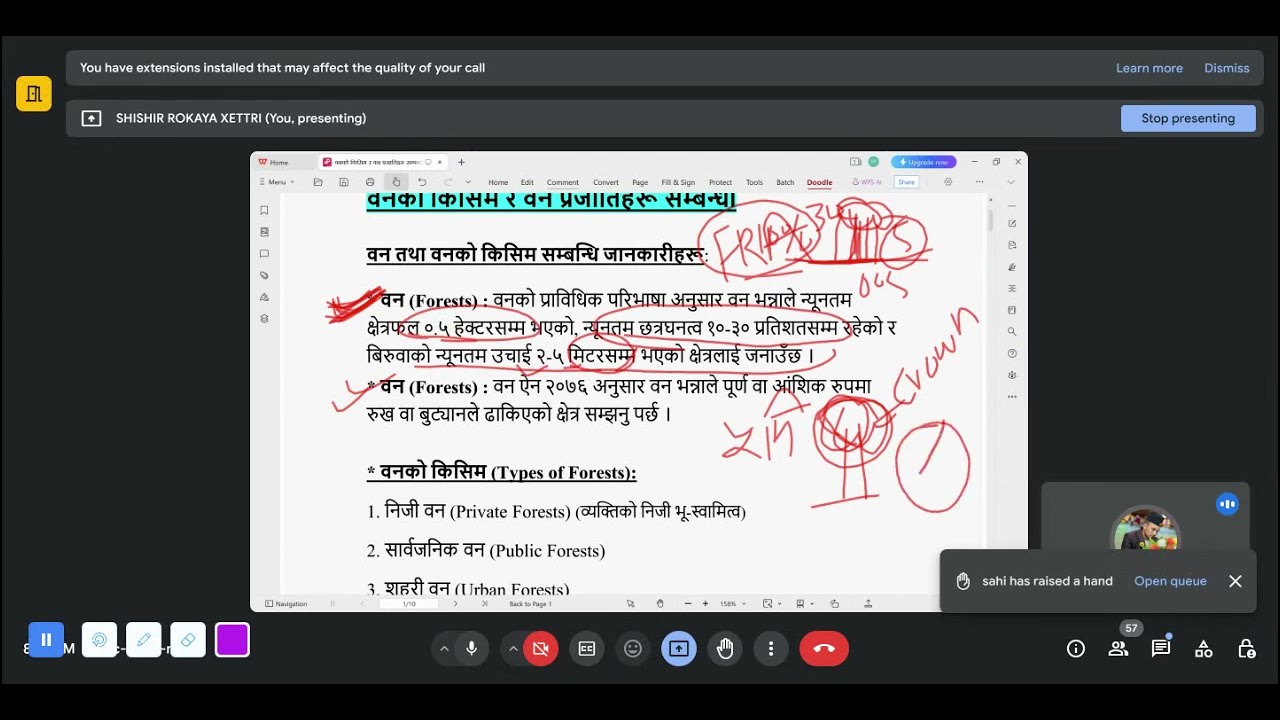Open WPS settings gear icon
Viewport: 1280px width, 720px height.
(948, 182)
